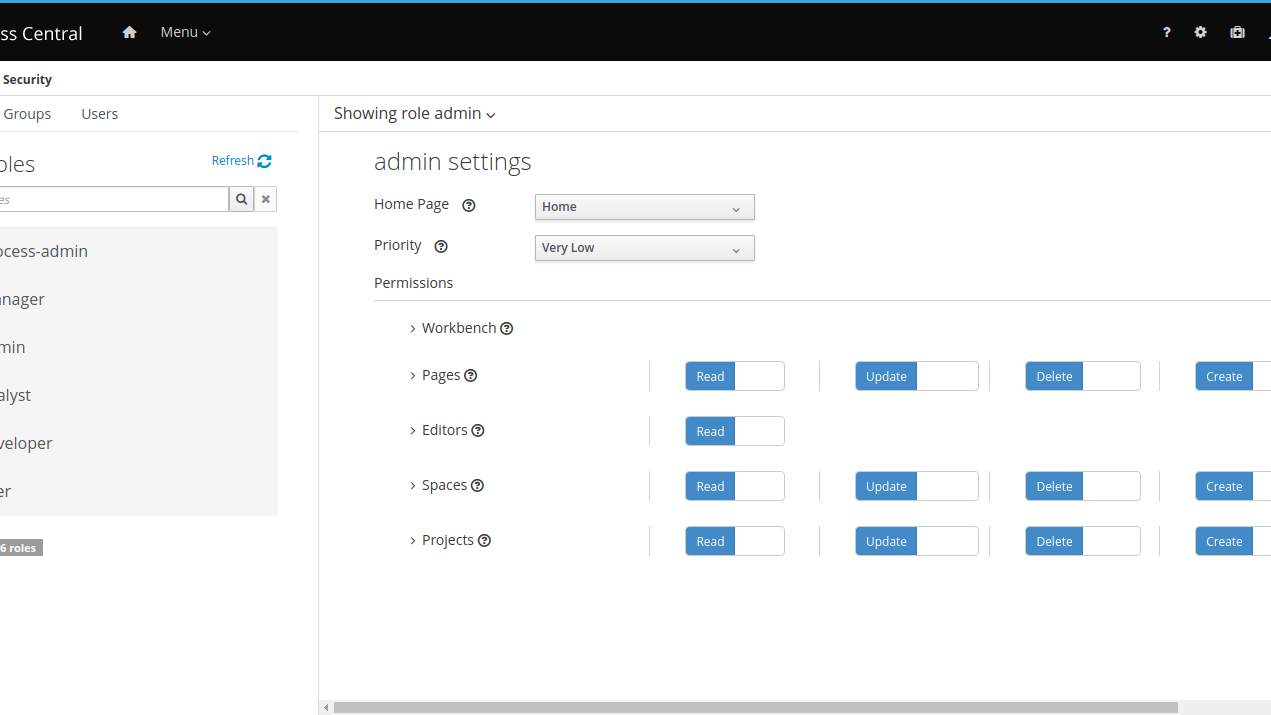
Task: Open the Home Page dropdown
Action: (644, 207)
